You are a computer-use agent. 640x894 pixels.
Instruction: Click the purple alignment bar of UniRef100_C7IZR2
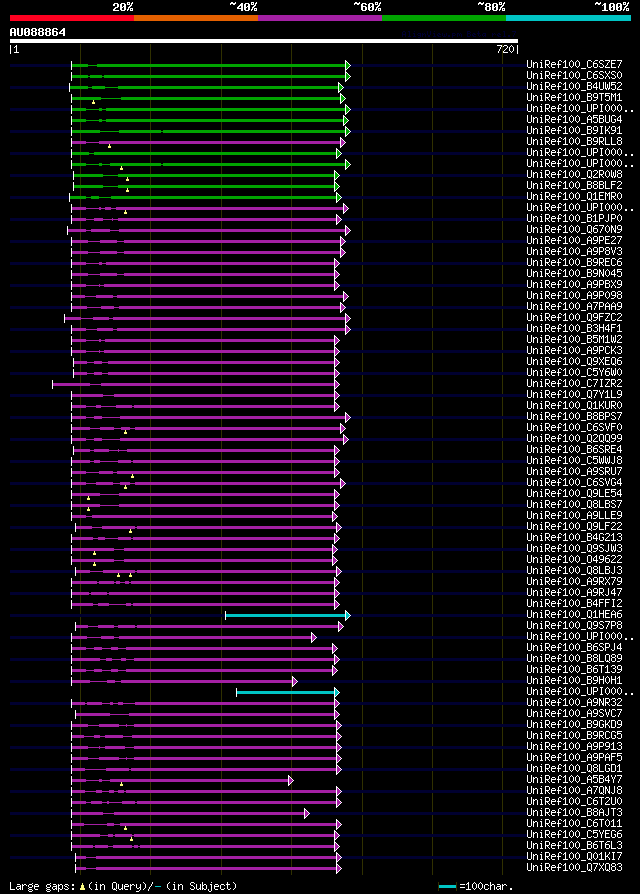tap(194, 385)
